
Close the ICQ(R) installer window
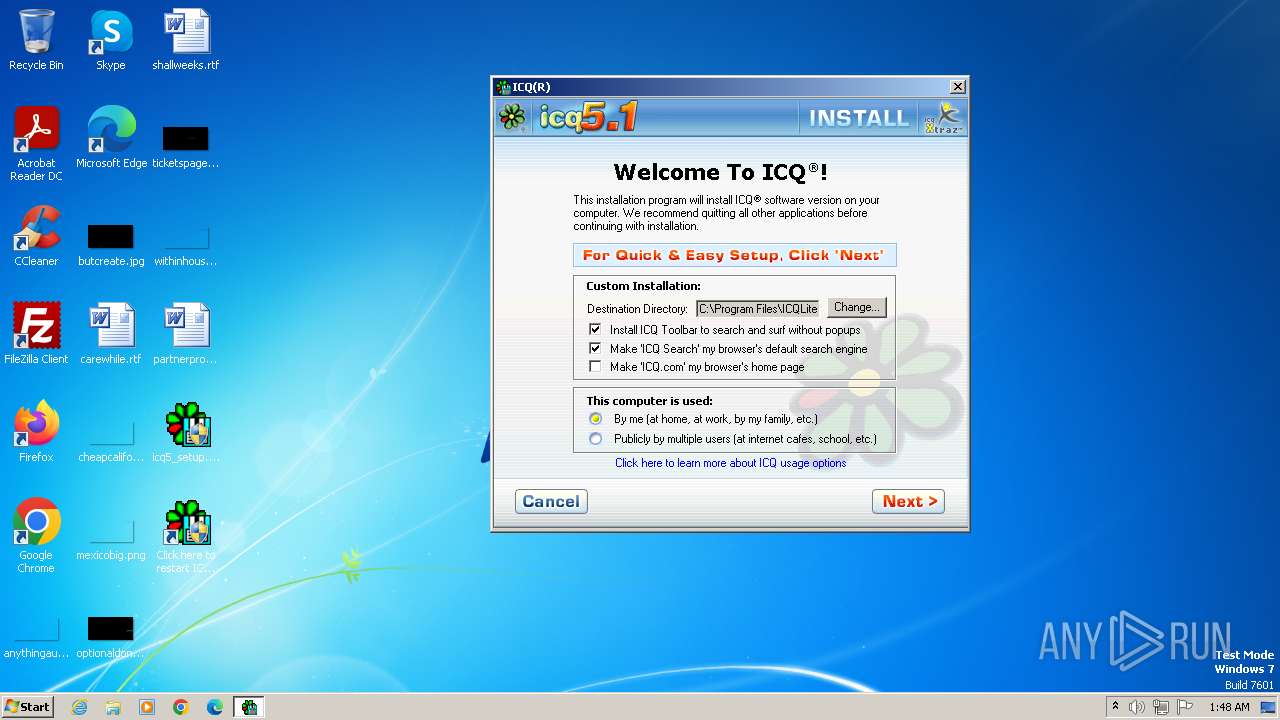tap(957, 87)
